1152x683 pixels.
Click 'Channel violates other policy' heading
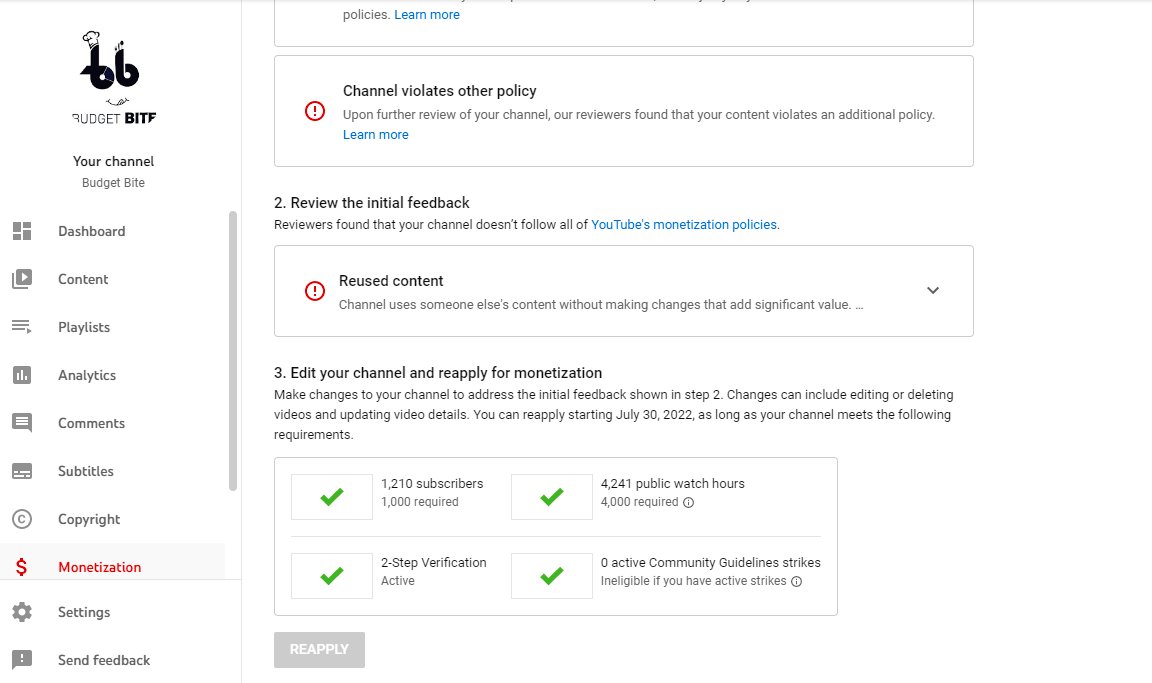(x=439, y=91)
